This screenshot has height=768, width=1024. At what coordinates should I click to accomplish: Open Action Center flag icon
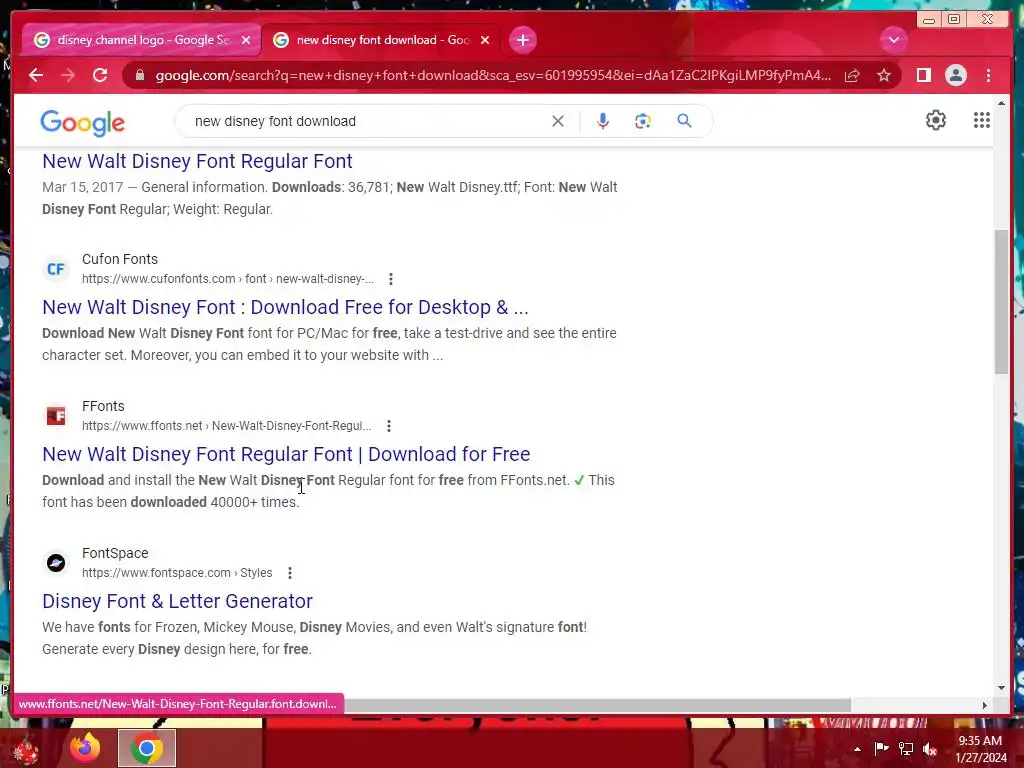(x=881, y=748)
